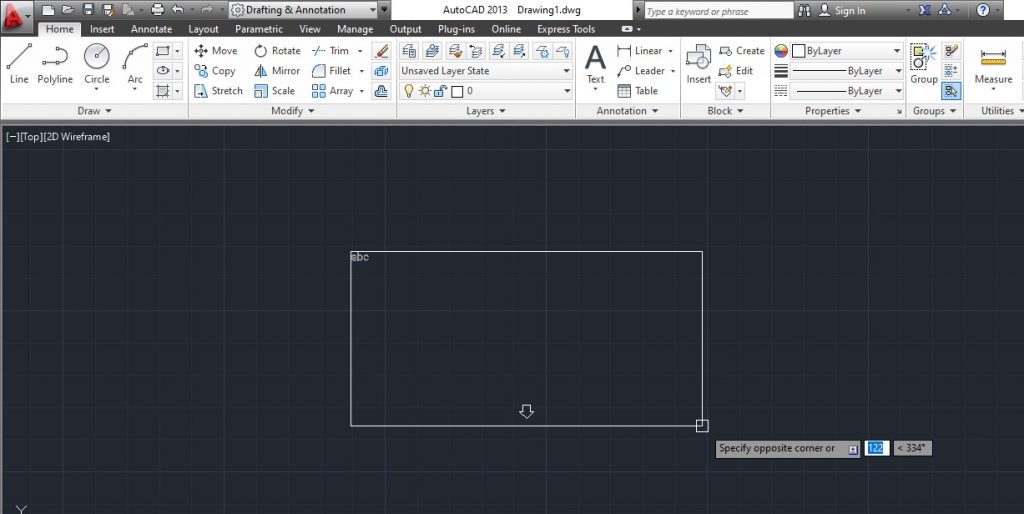Screen dimensions: 1024x514
Task: Click the Save icon in quick access toolbar
Action: point(89,10)
